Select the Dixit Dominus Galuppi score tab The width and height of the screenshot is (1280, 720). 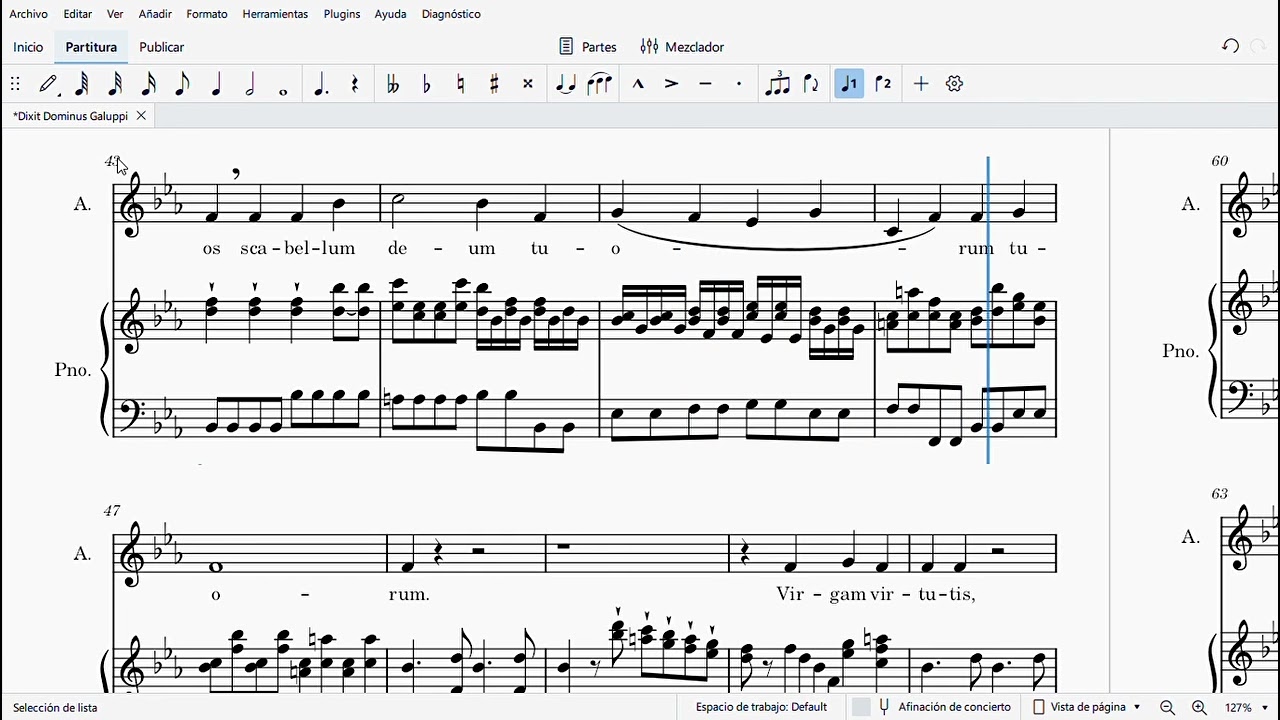click(70, 116)
